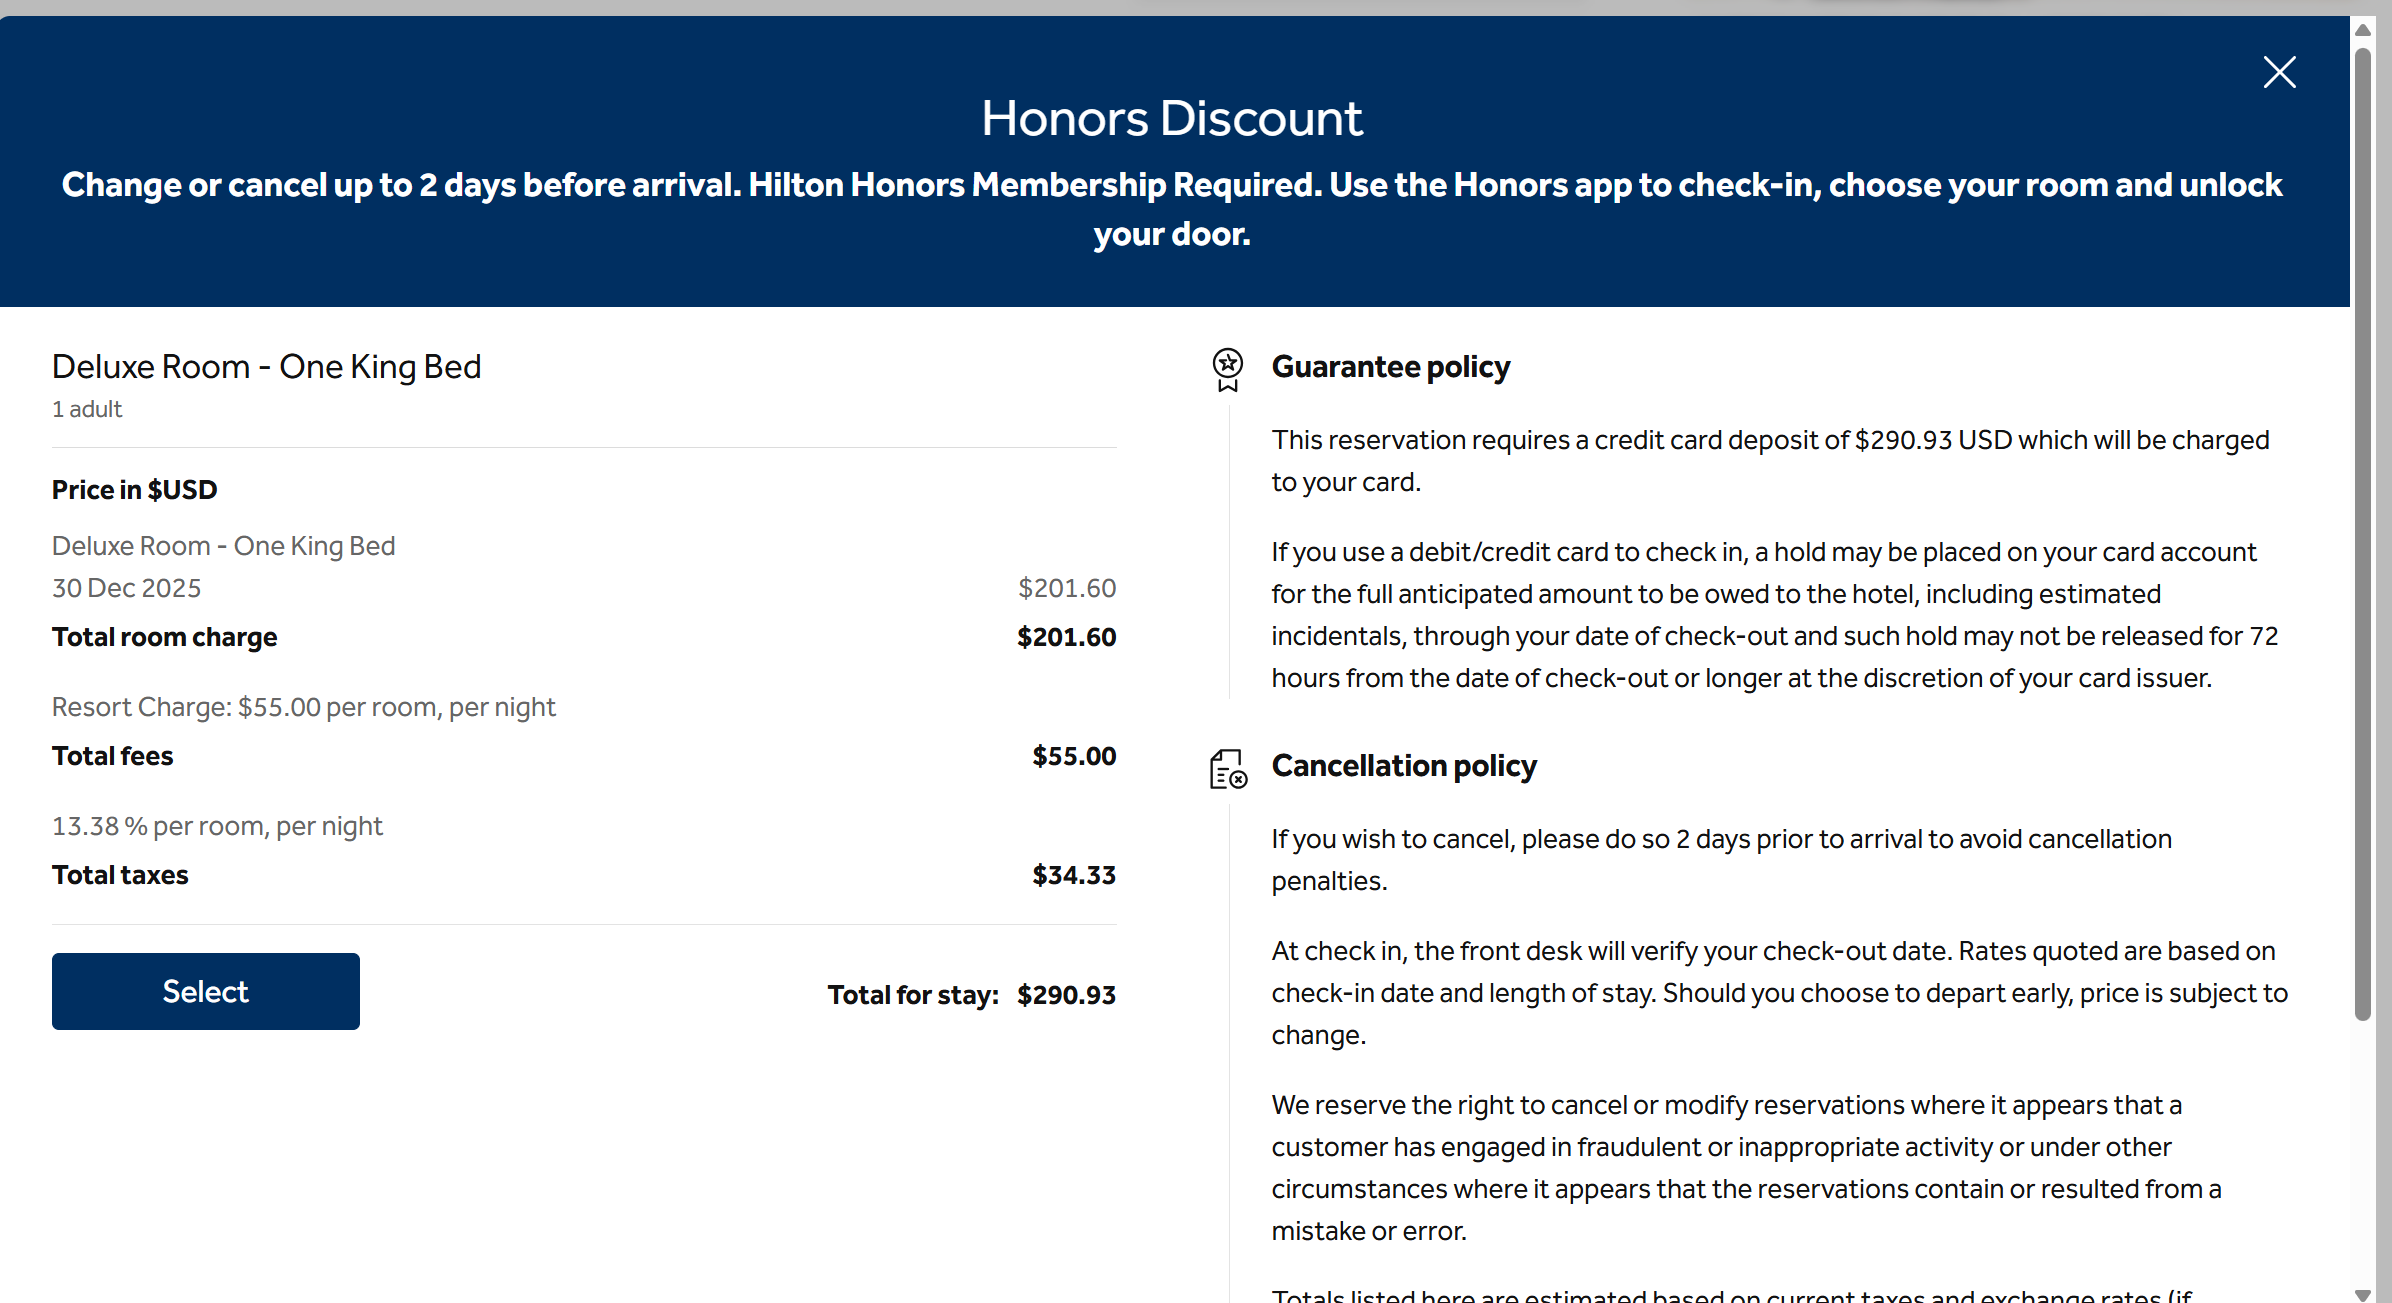The height and width of the screenshot is (1303, 2392).
Task: Click the 1 adult guest text
Action: point(87,409)
